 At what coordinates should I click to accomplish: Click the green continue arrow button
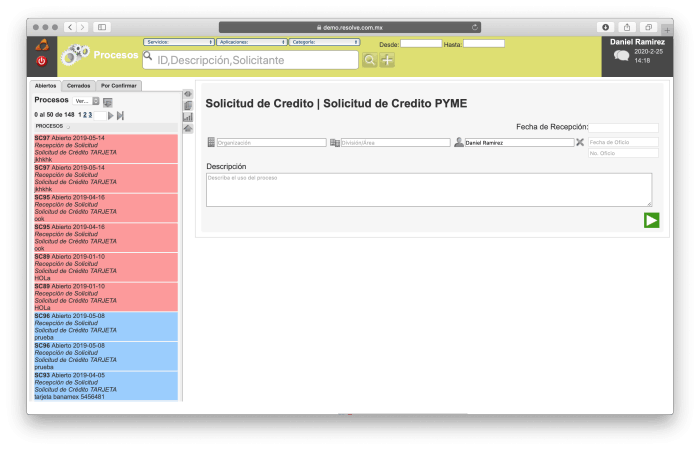tap(651, 220)
